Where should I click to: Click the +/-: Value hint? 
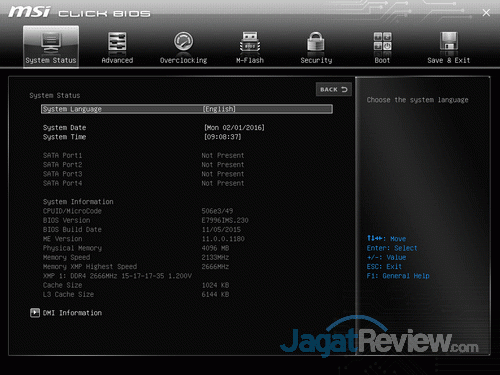[386, 258]
